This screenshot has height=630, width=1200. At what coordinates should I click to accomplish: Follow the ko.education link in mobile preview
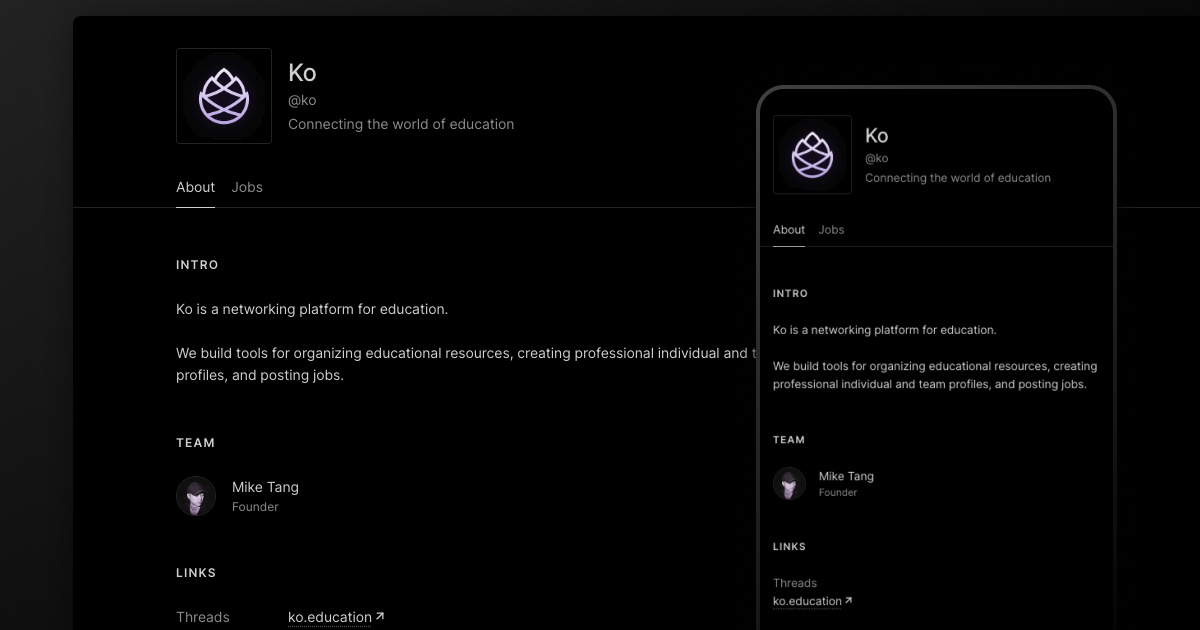pos(807,601)
